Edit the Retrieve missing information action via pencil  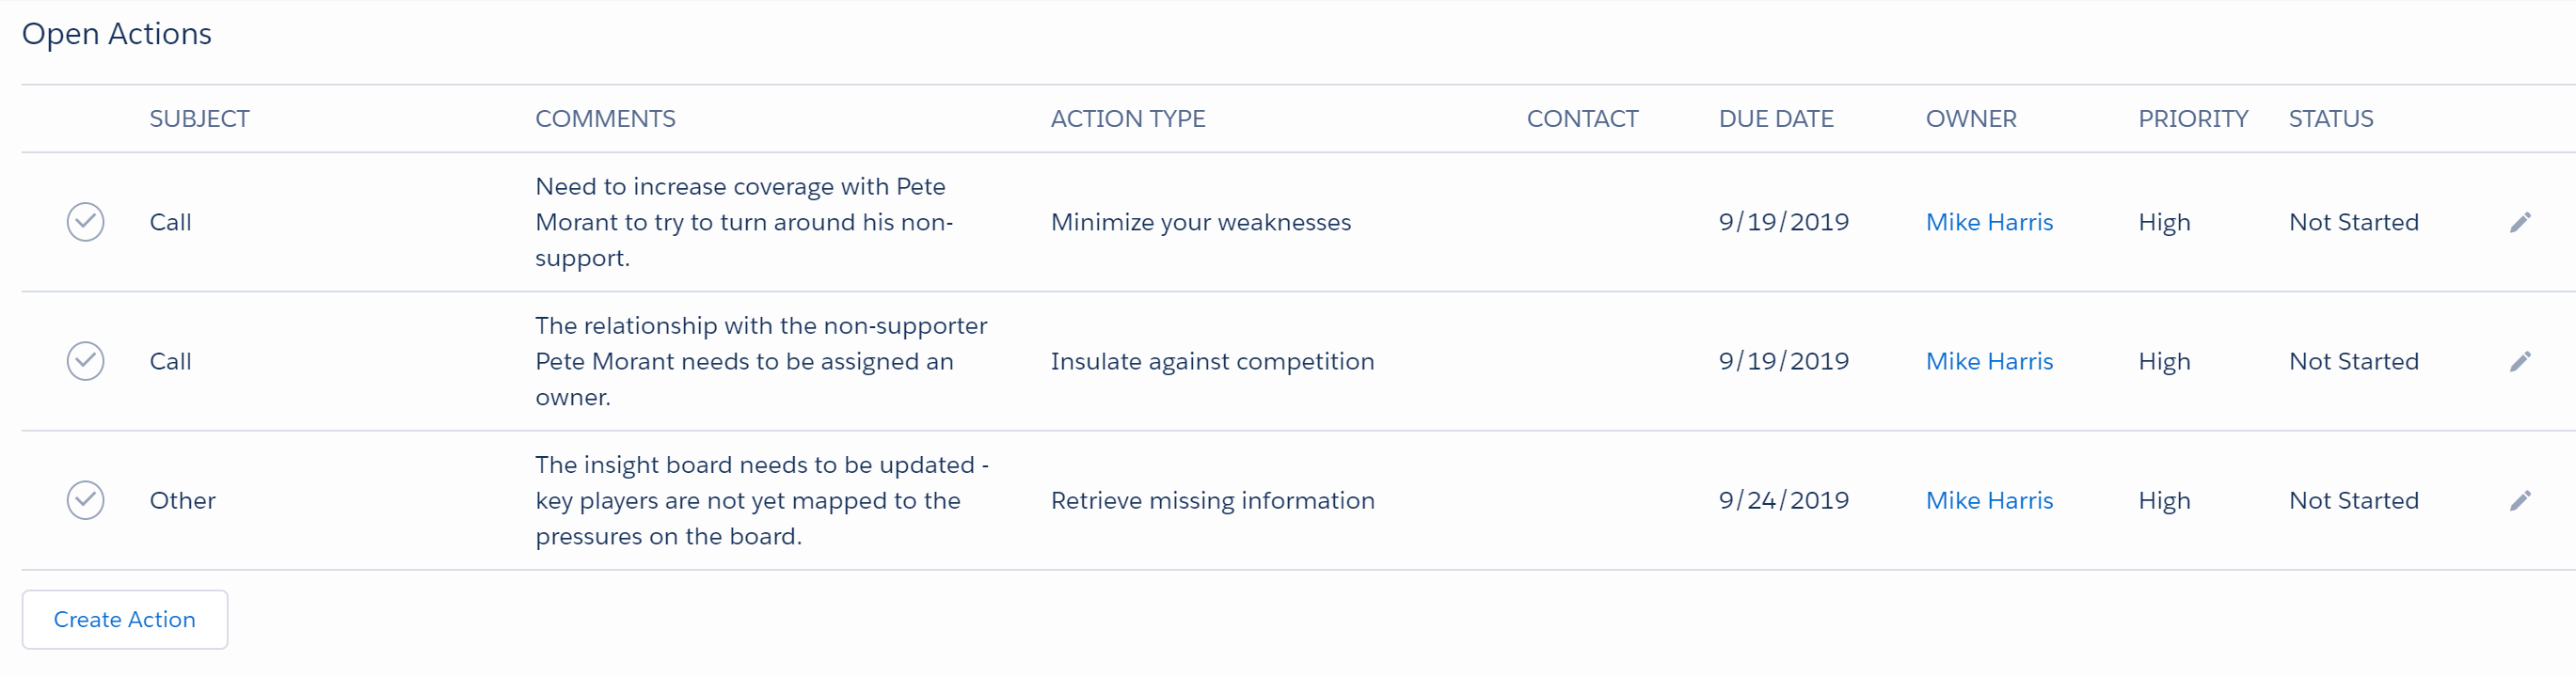point(2520,500)
